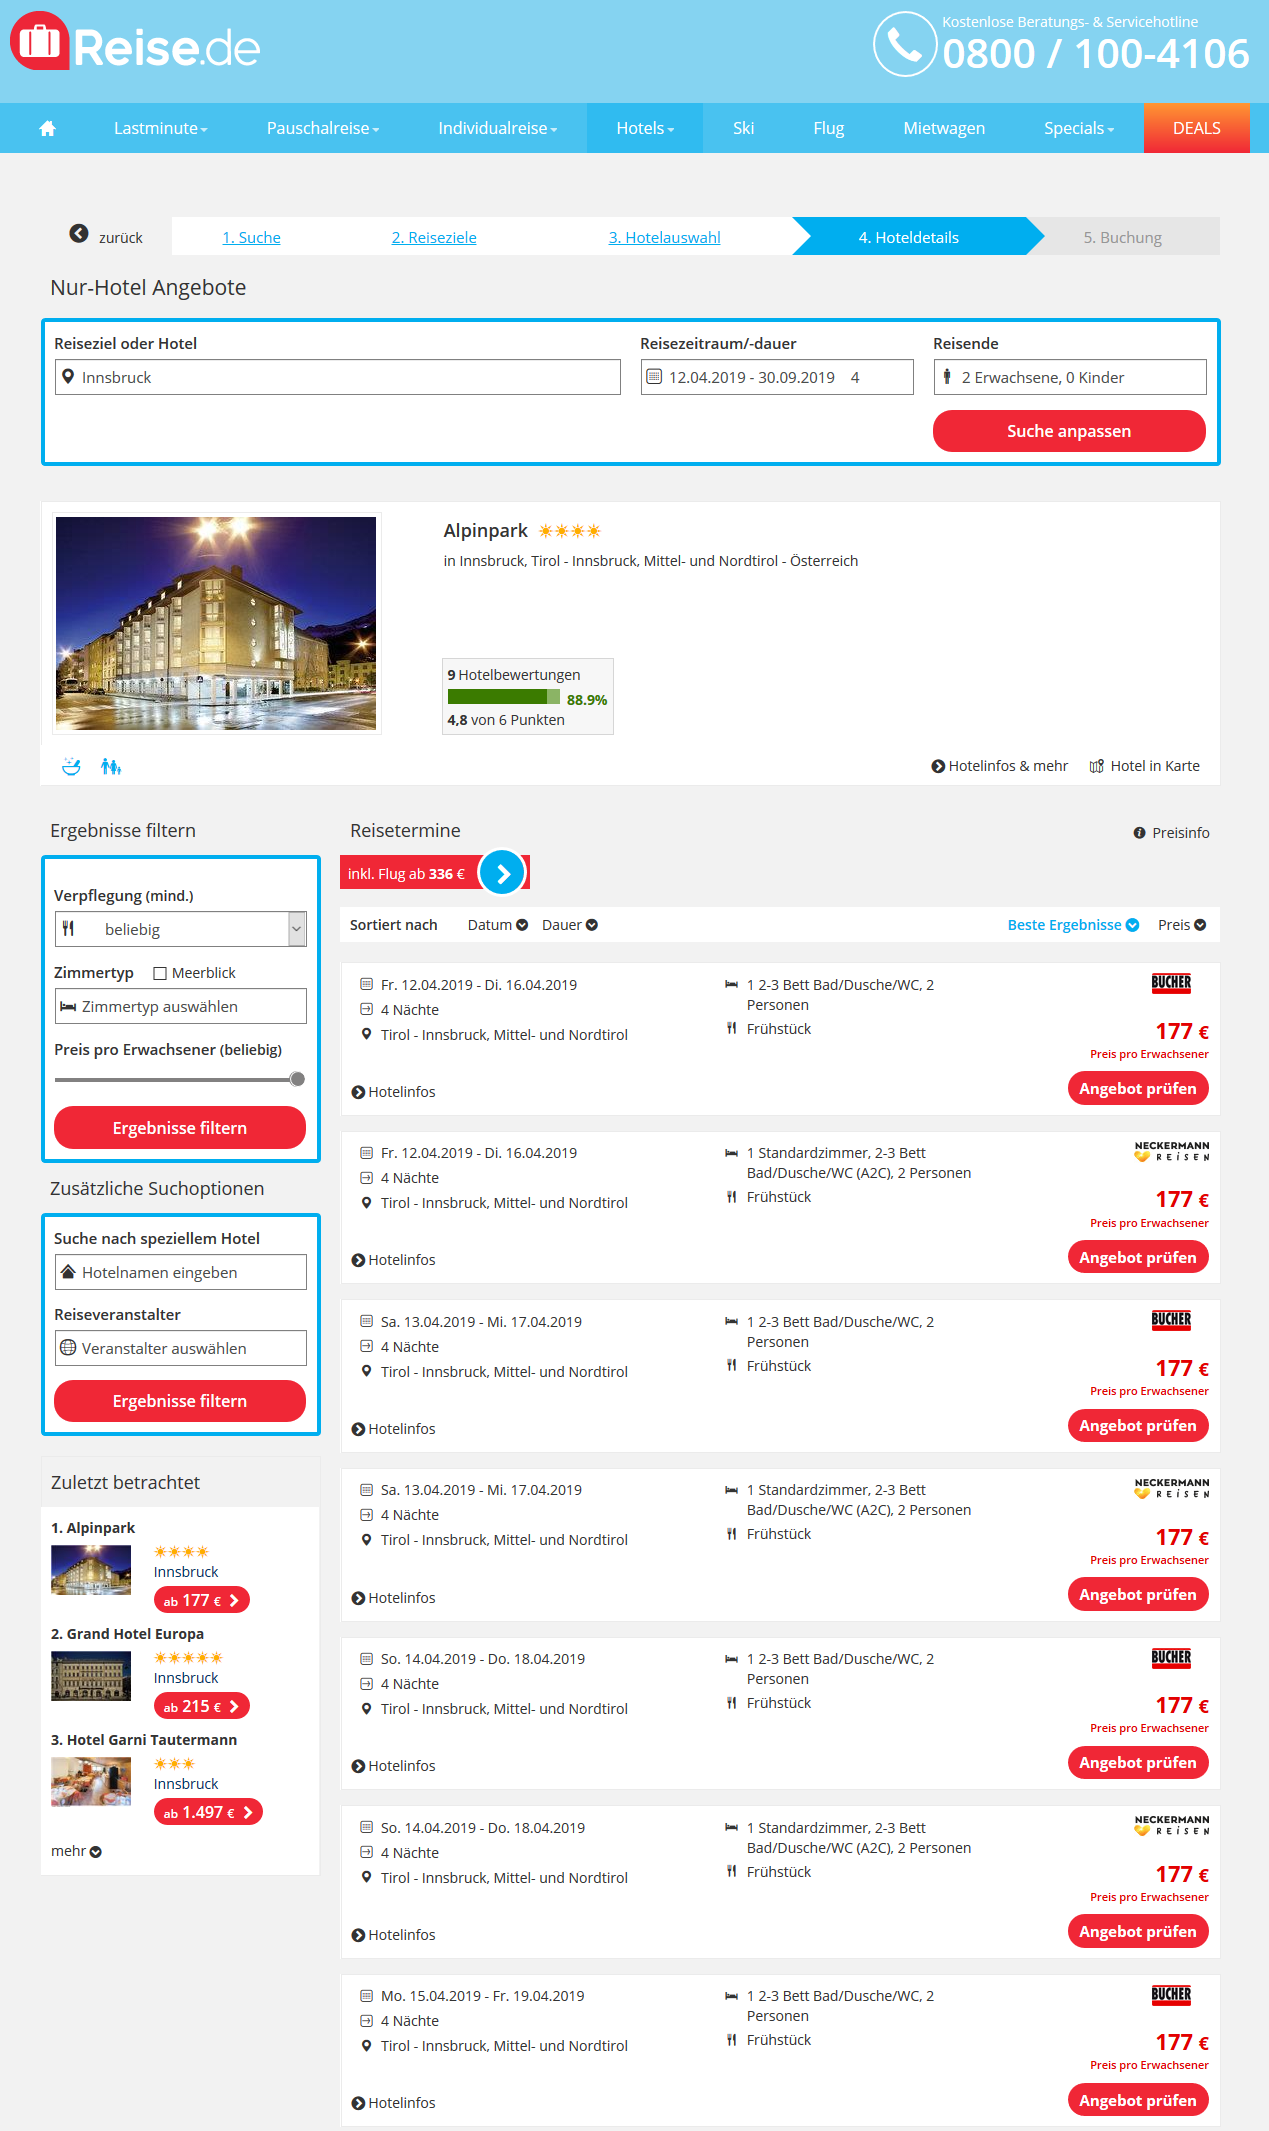Enable the Meerblick checkbox
The width and height of the screenshot is (1269, 2131).
tap(160, 973)
